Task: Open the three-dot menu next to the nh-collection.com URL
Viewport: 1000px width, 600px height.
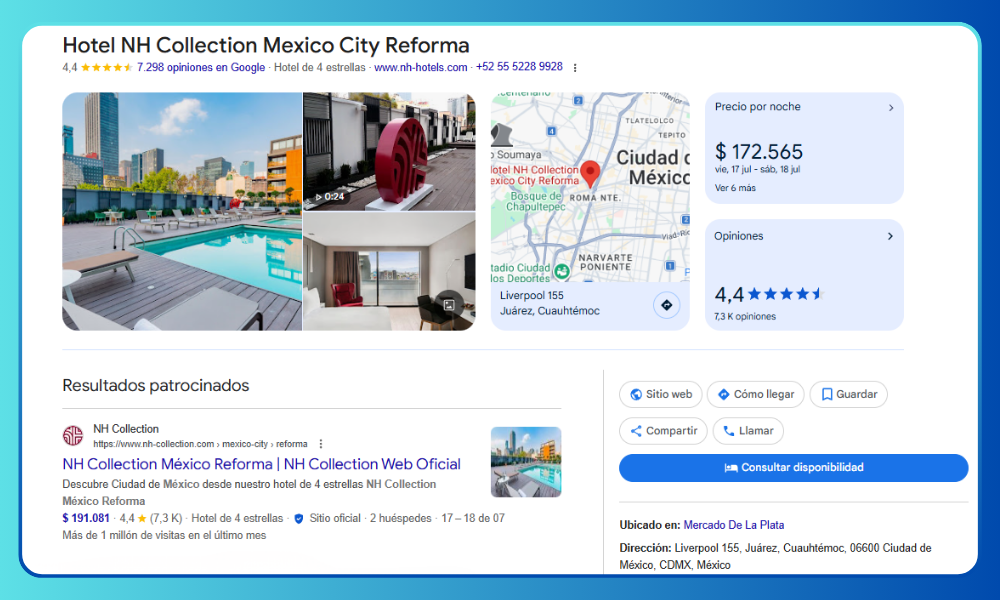Action: (321, 444)
